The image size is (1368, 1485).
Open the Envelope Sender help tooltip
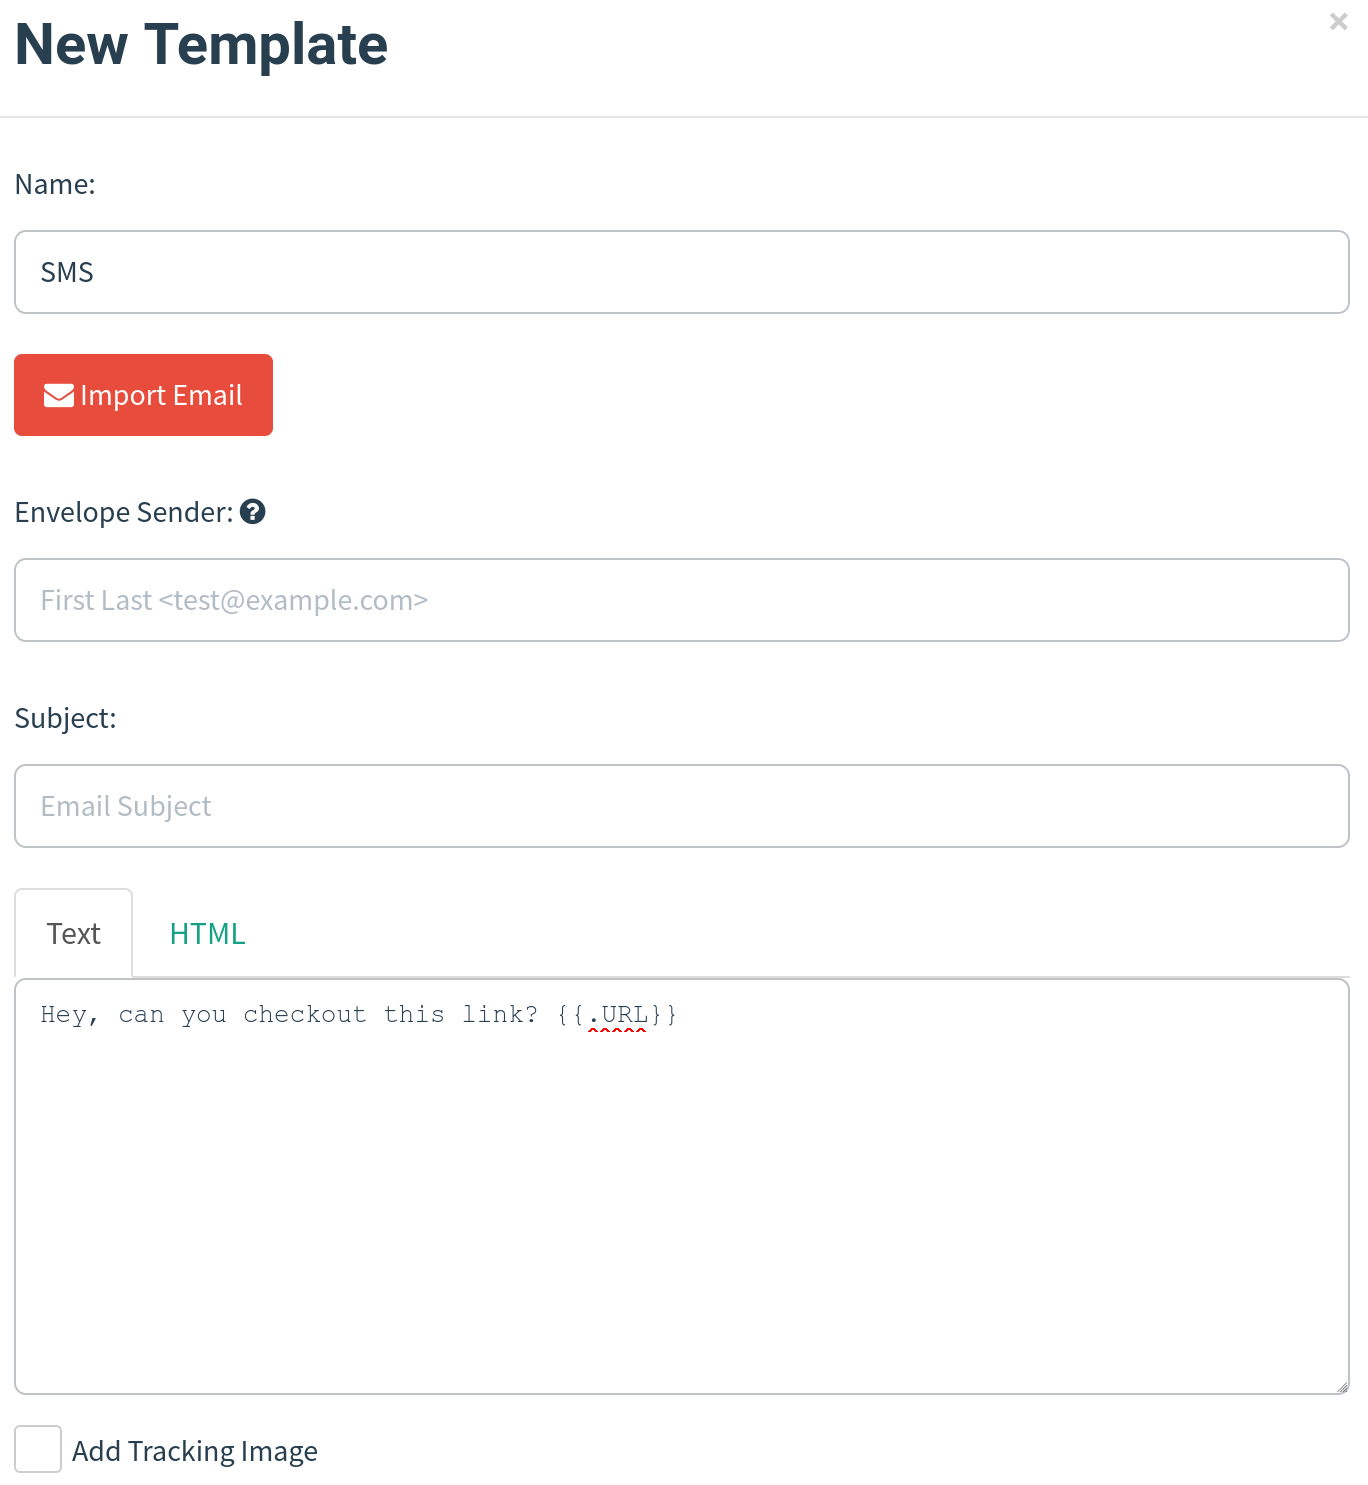pos(254,511)
